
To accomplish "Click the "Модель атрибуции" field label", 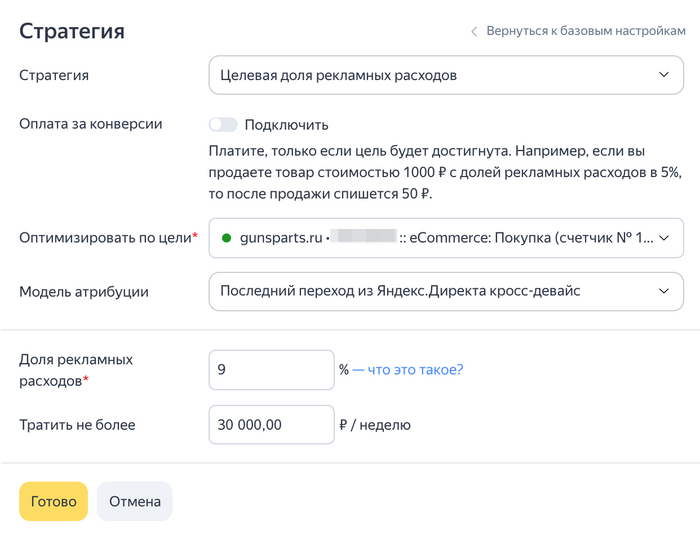I will 84,291.
